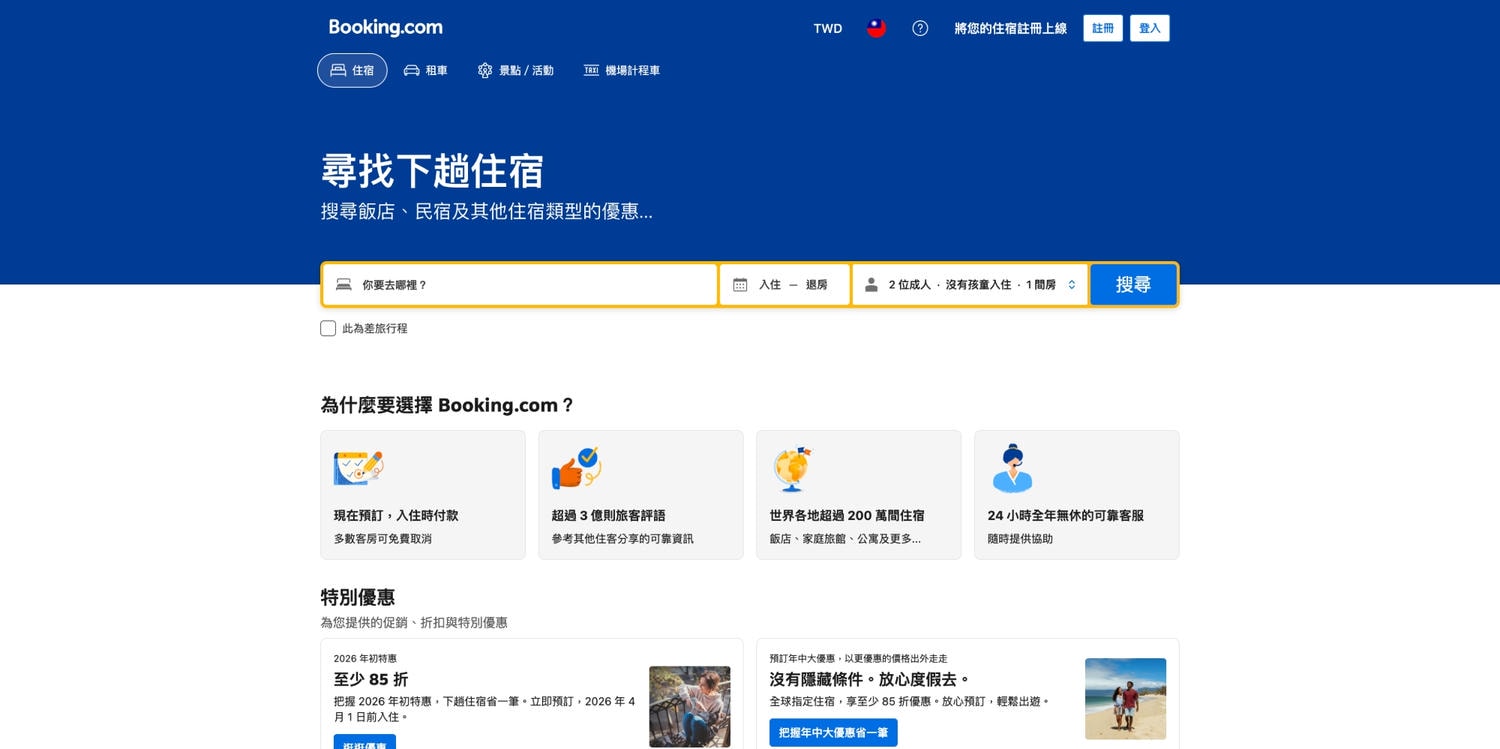
Task: Click the 世界各地超過 200 萬間住宿 card
Action: tap(859, 495)
